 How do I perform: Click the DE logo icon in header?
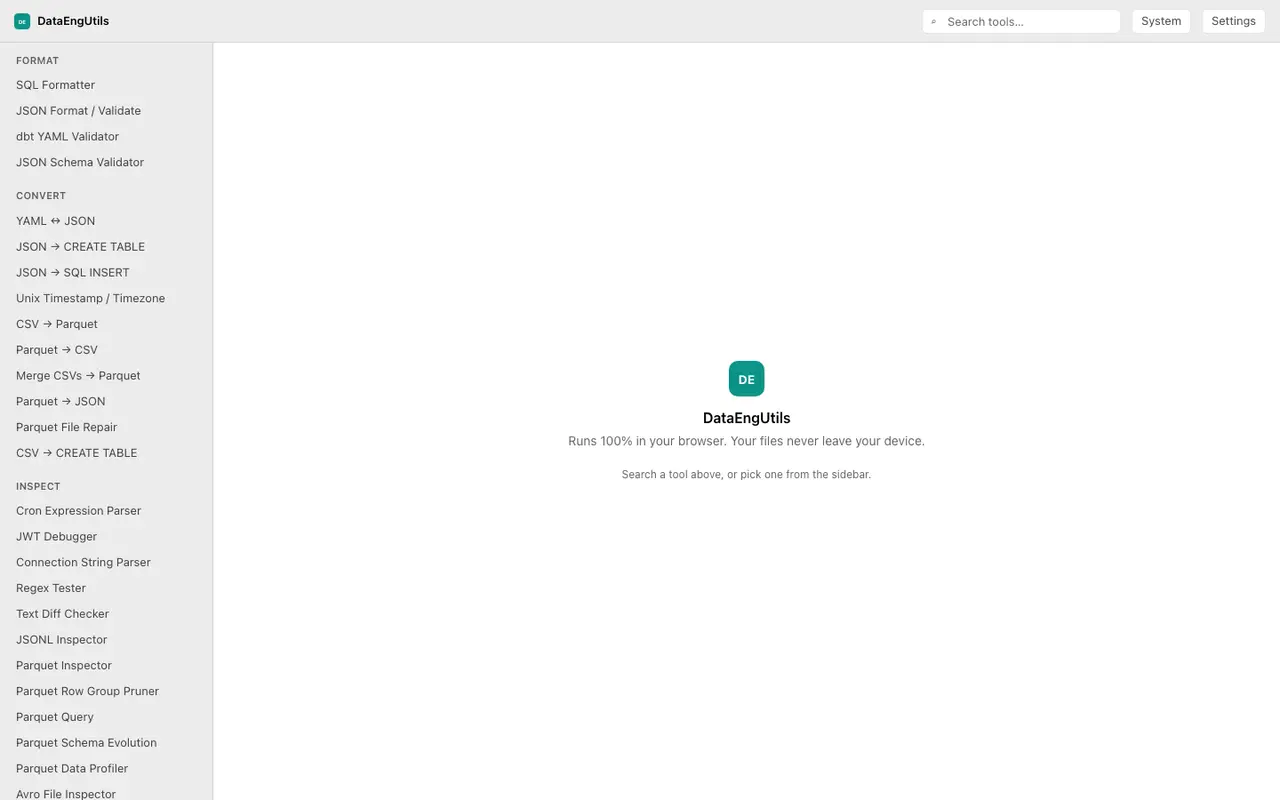[x=22, y=21]
